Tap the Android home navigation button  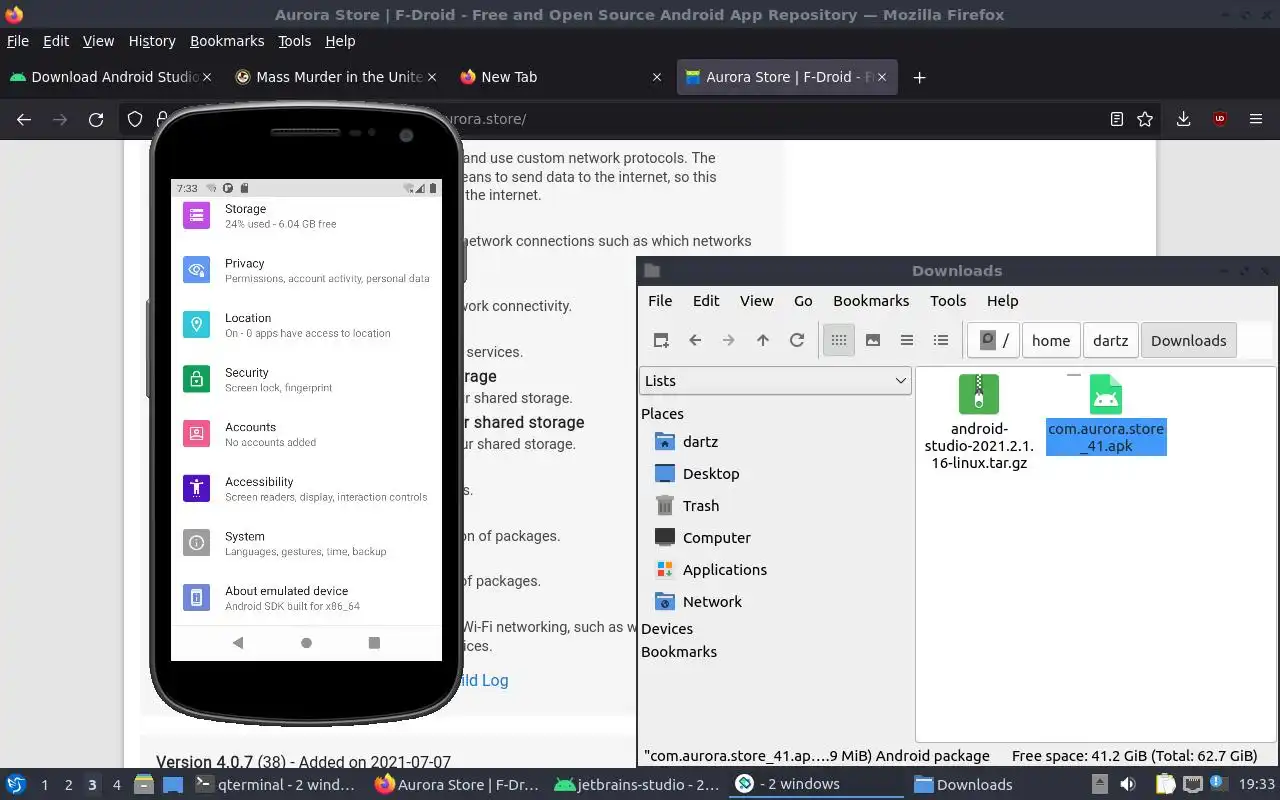(306, 643)
